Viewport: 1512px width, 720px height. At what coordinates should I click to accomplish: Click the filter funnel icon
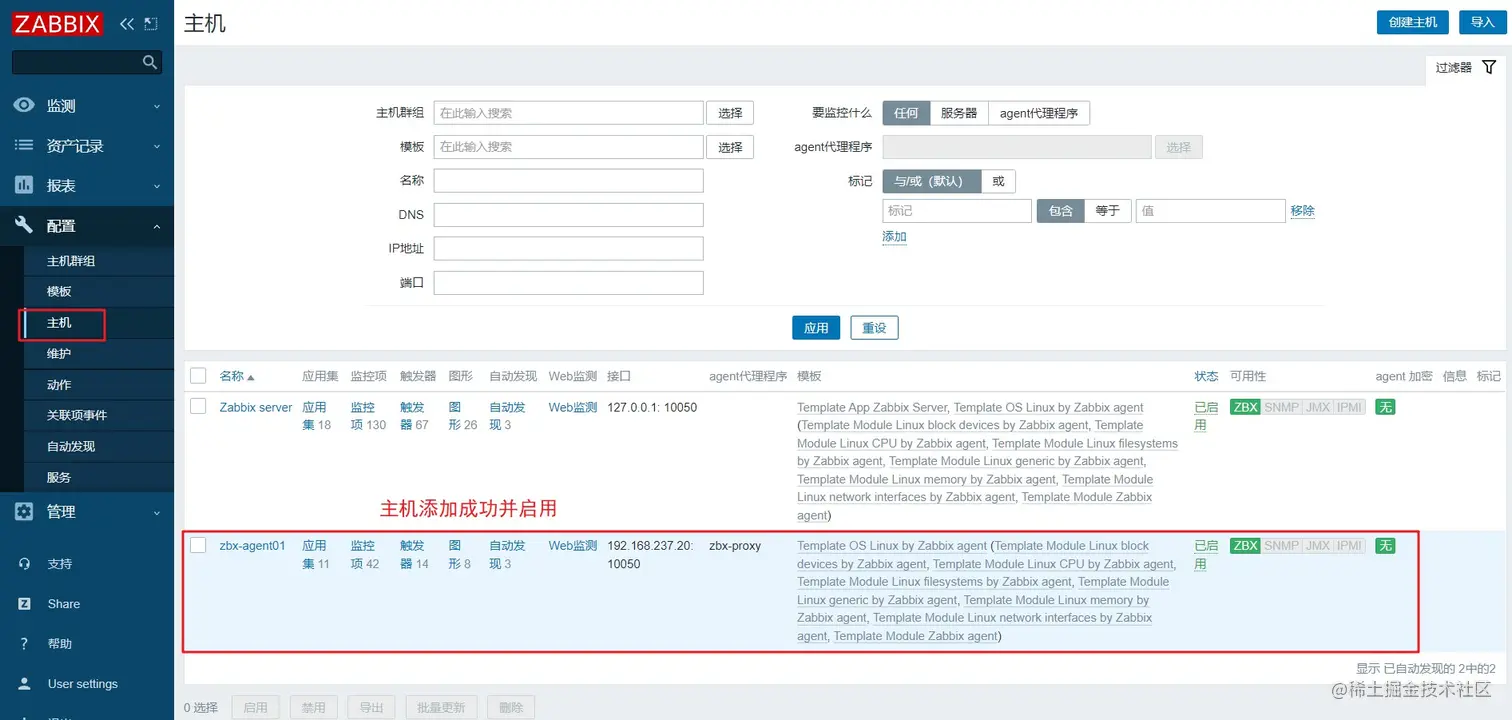(1489, 67)
